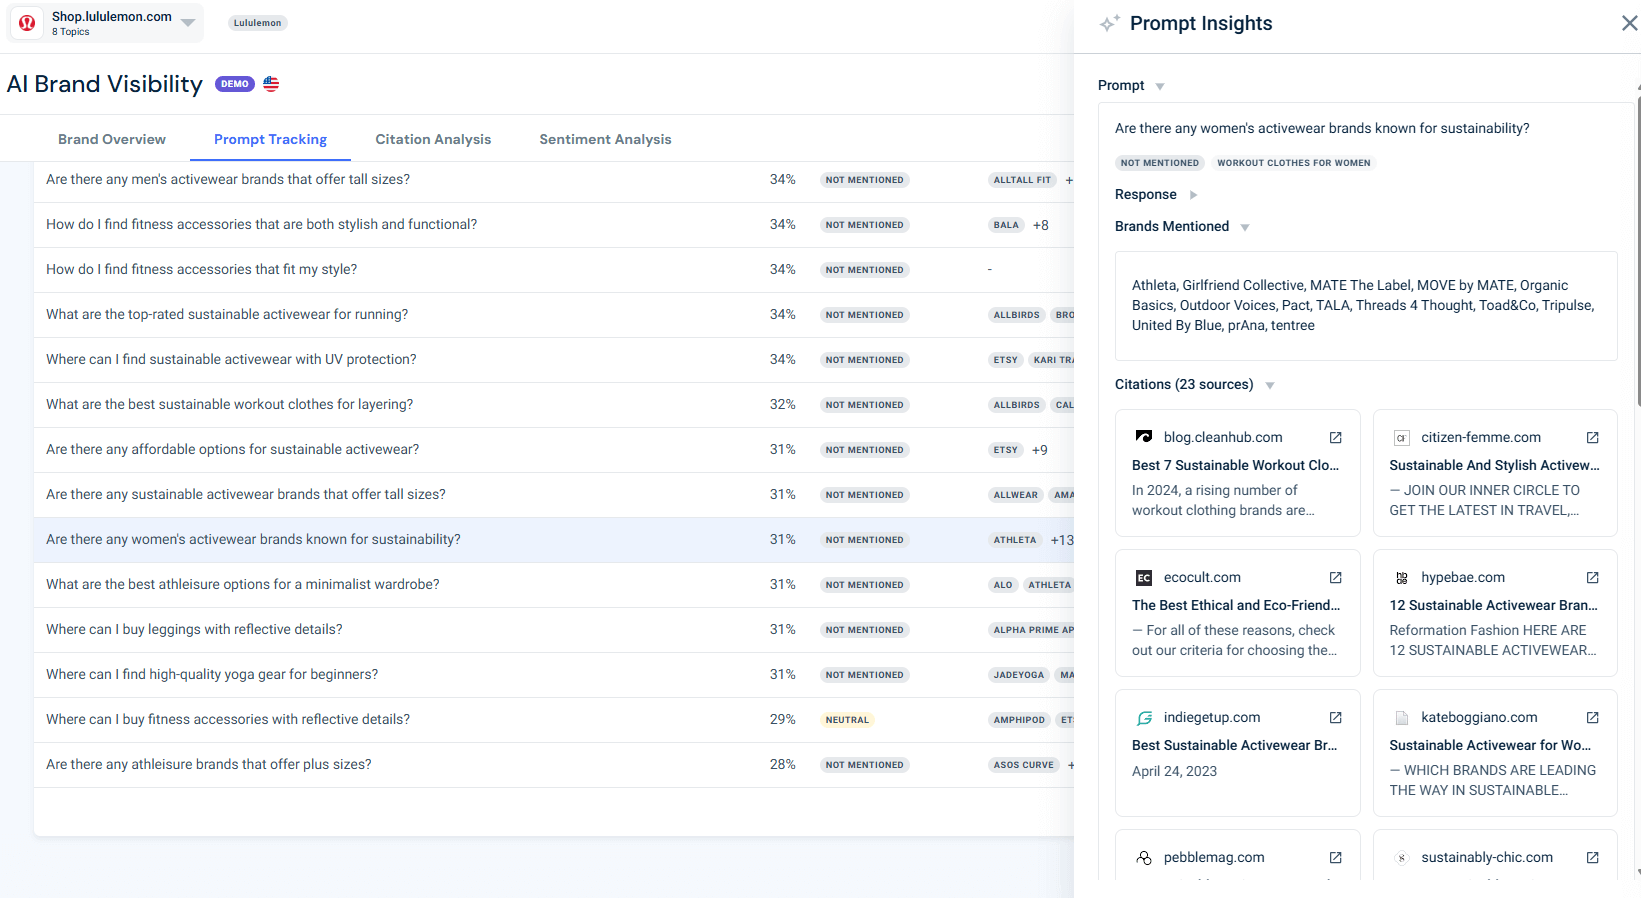Open sustainably-chic.com external link icon
Image resolution: width=1641 pixels, height=898 pixels.
point(1593,857)
